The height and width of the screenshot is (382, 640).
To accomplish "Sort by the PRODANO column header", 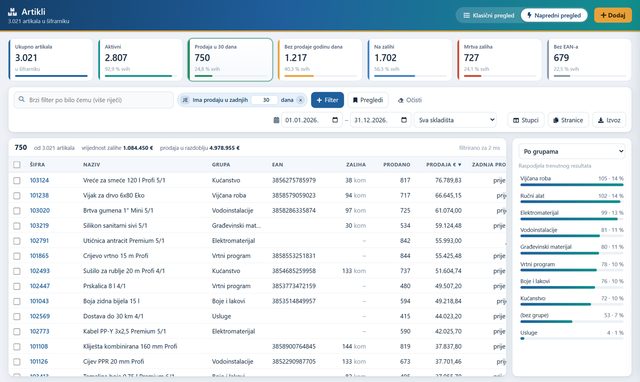I will (397, 164).
